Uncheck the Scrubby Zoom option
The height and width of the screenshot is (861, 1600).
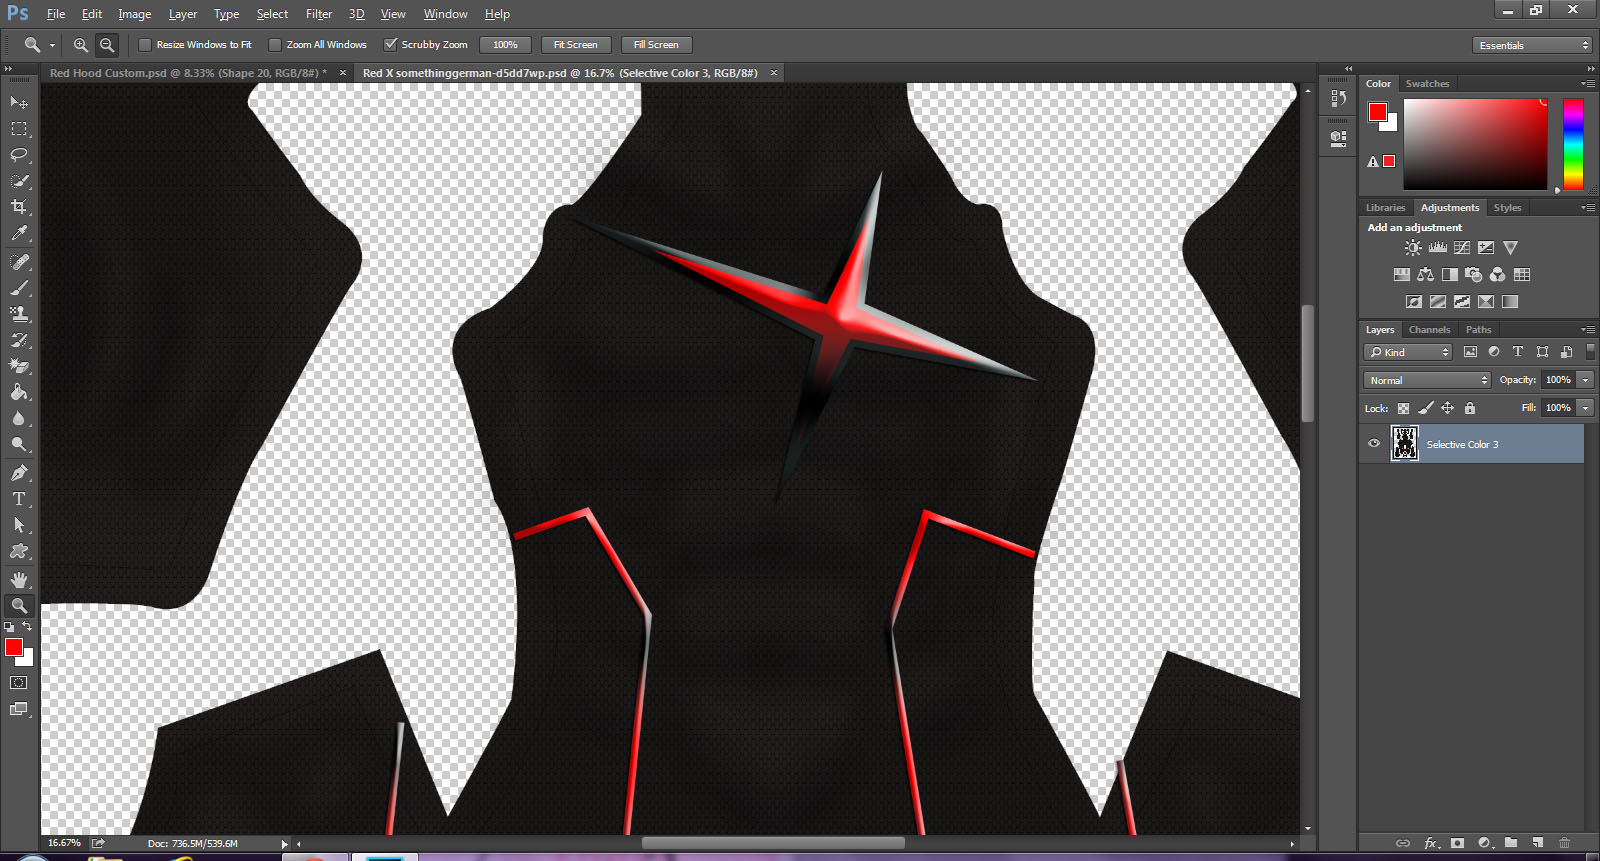point(391,45)
